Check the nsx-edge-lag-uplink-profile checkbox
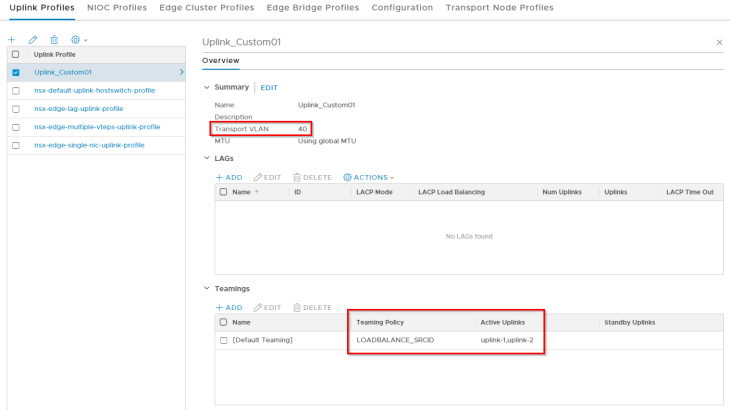The image size is (730, 410). (15, 108)
